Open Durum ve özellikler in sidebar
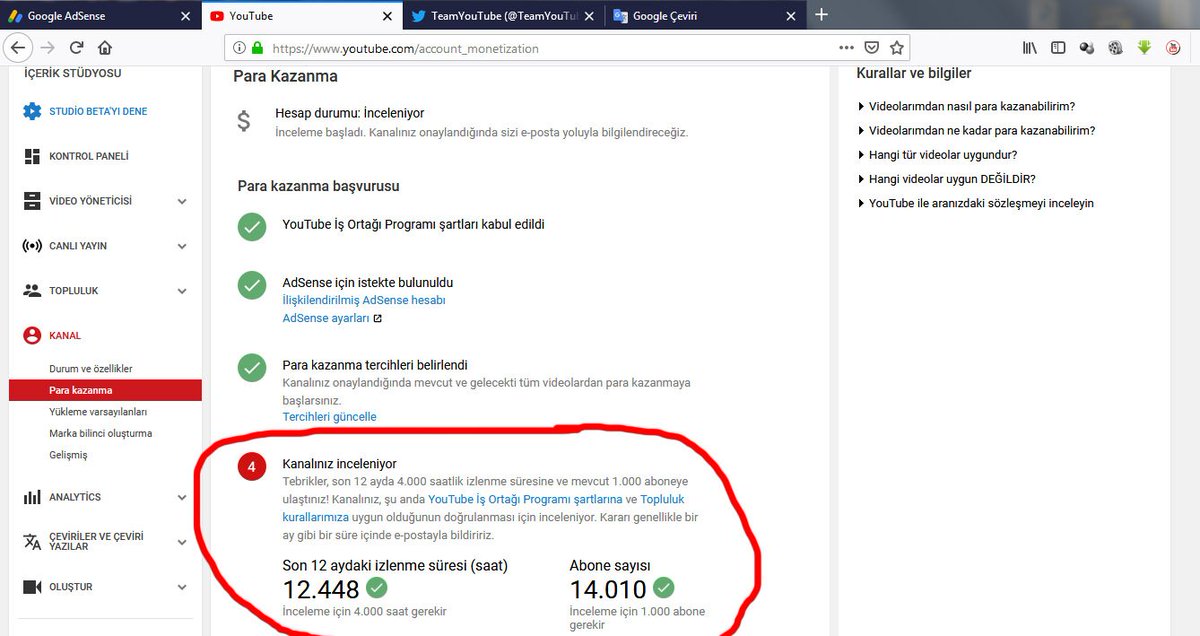The height and width of the screenshot is (636, 1200). (x=91, y=369)
